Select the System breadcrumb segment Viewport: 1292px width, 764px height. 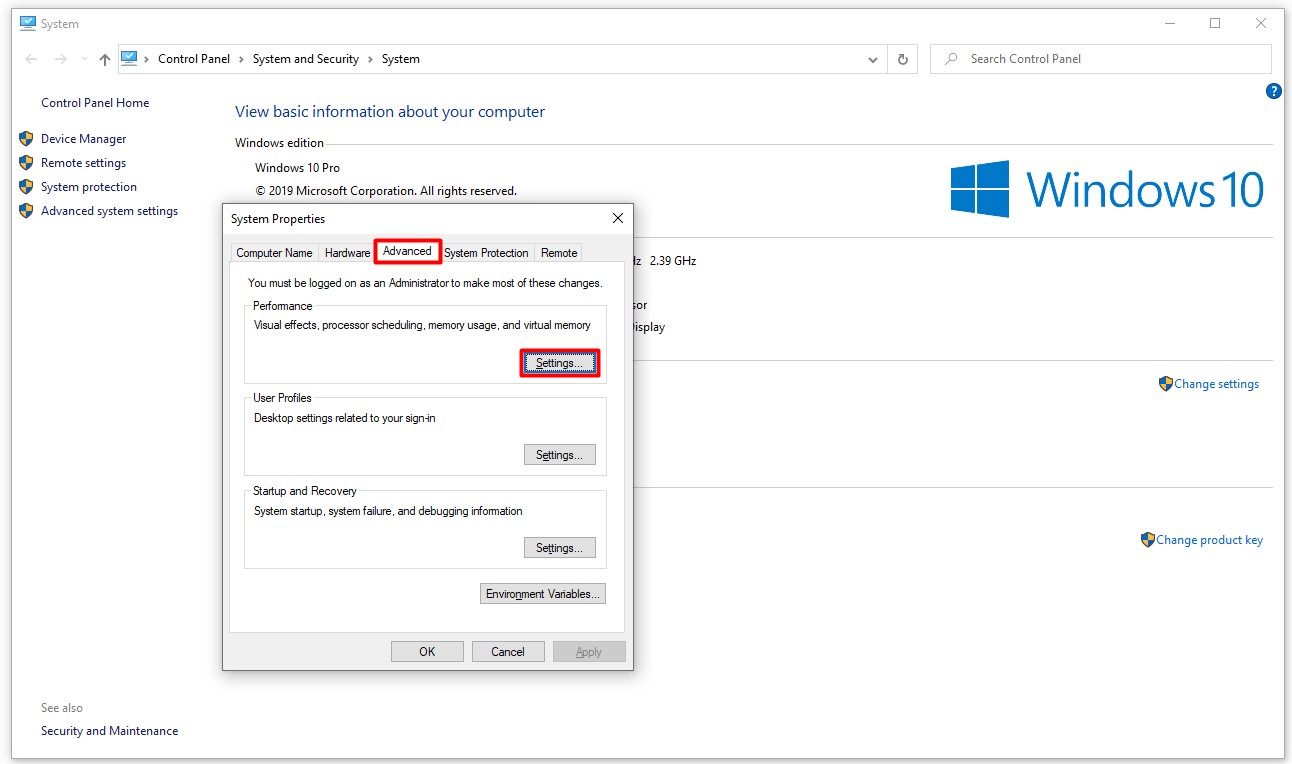(x=401, y=59)
